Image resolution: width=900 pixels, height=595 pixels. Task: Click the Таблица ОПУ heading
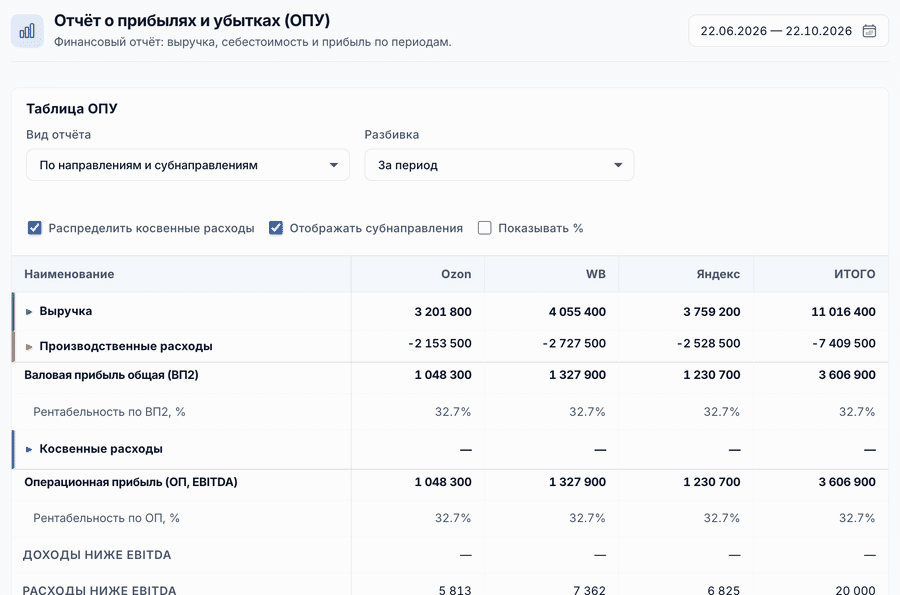[x=72, y=108]
